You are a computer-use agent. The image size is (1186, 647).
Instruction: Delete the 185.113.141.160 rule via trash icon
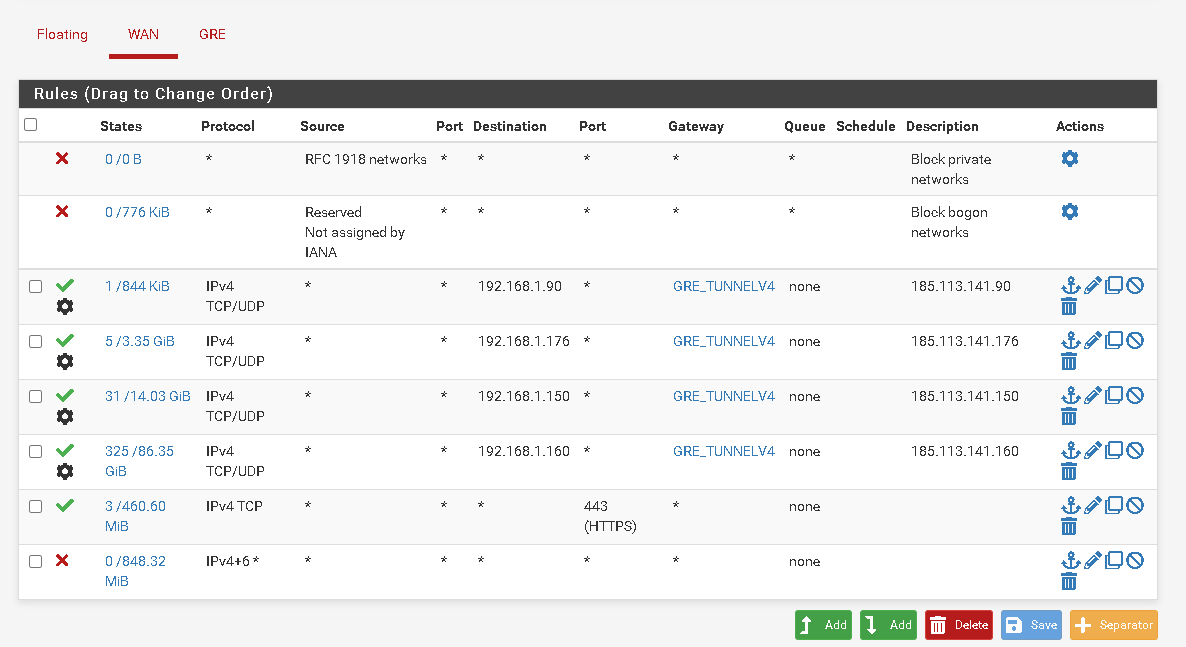point(1069,471)
